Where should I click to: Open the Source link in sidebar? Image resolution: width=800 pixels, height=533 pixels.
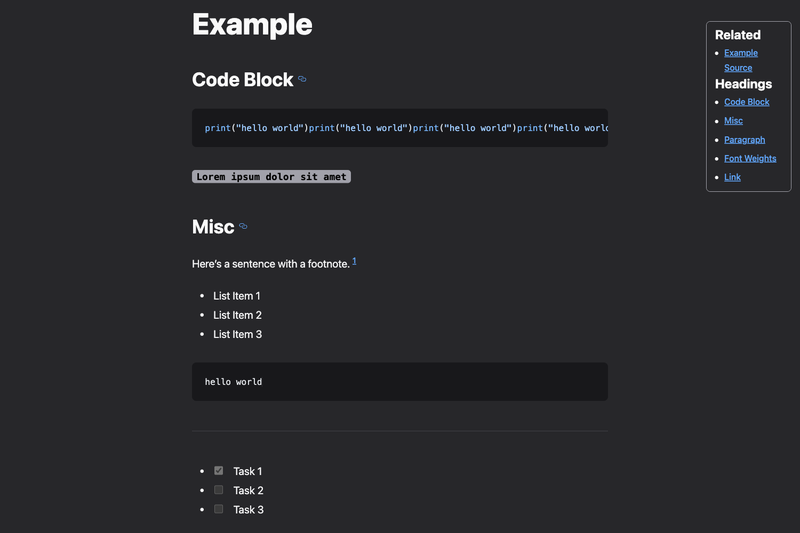738,68
